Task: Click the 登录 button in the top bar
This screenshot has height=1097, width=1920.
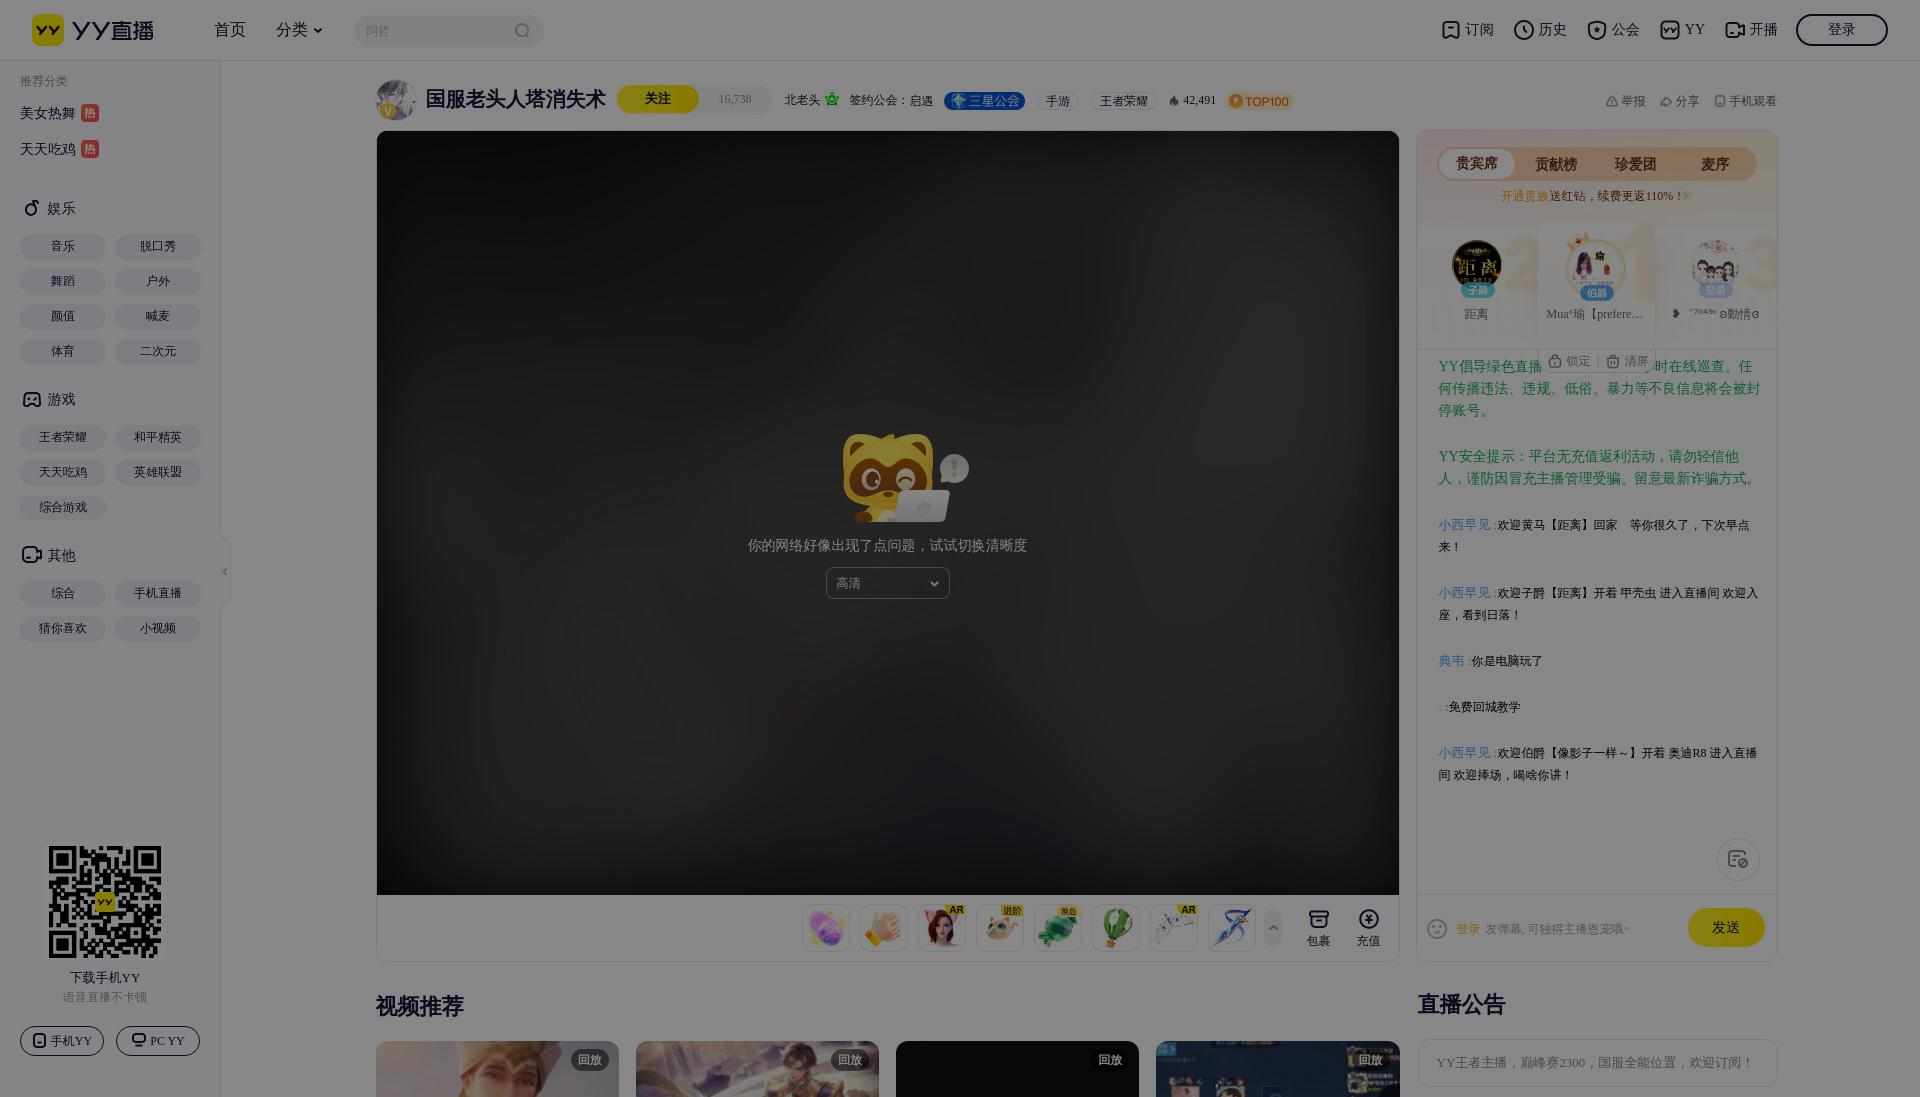Action: [x=1841, y=30]
